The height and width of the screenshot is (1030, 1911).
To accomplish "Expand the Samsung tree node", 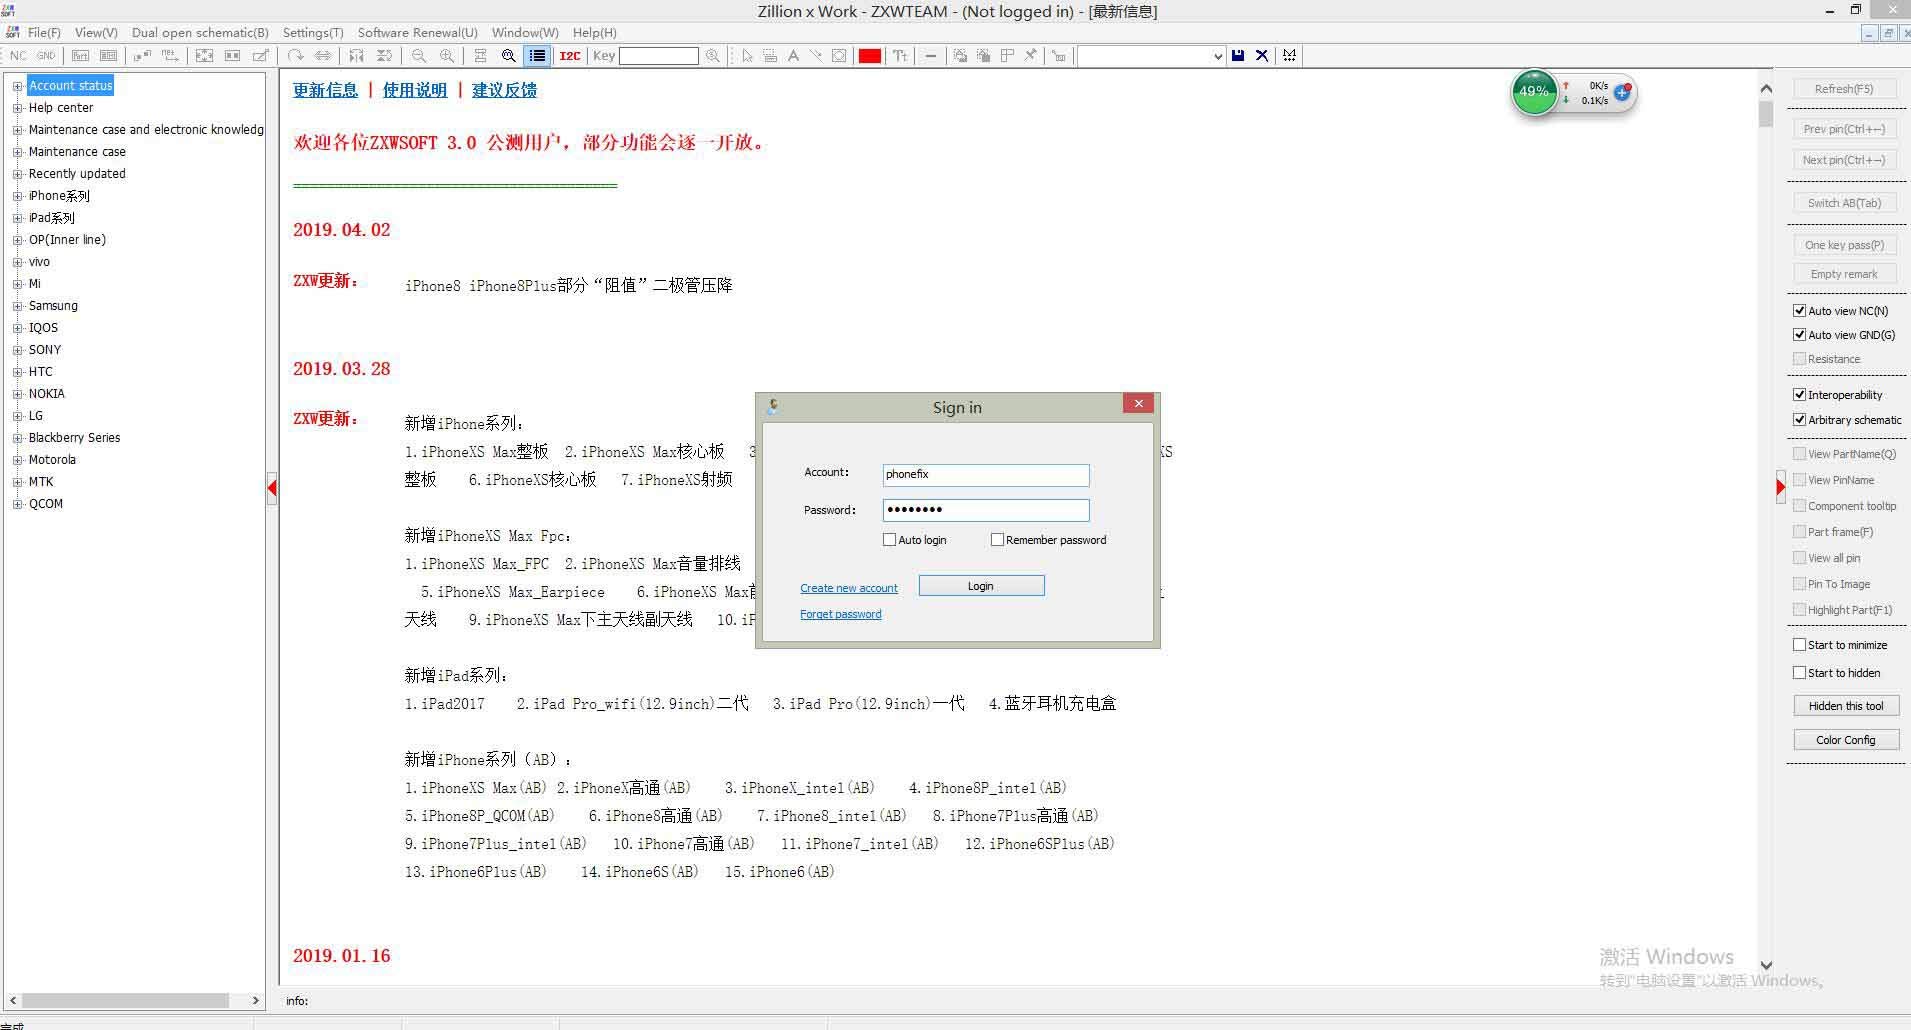I will click(17, 305).
